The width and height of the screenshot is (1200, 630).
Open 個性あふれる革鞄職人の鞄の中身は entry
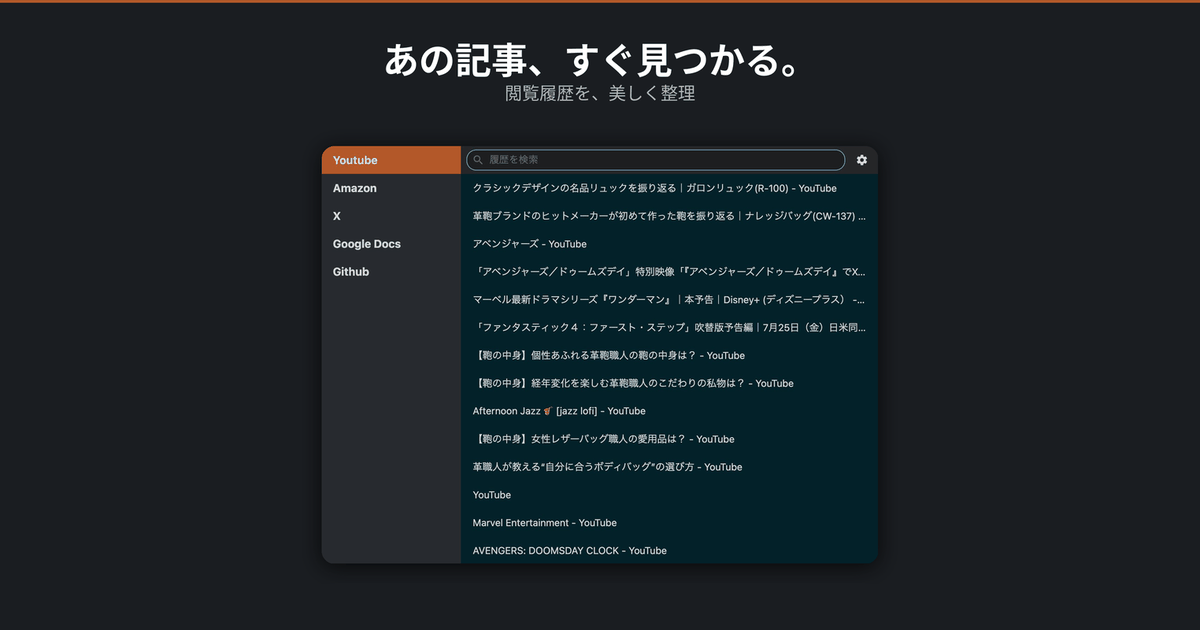pyautogui.click(x=669, y=356)
